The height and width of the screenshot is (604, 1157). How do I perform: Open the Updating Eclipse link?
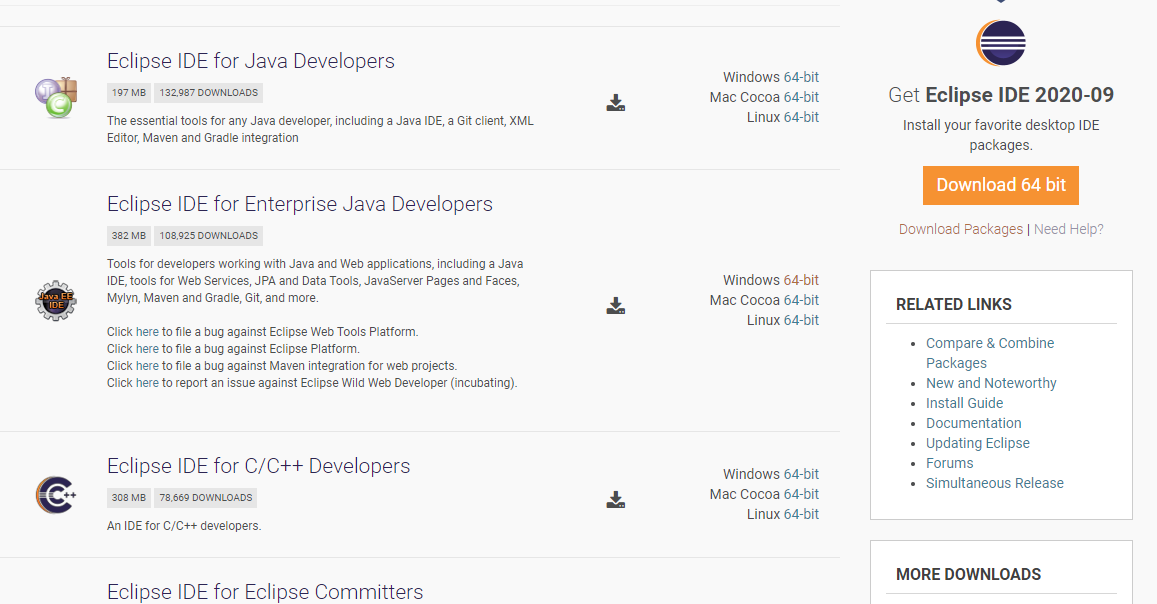978,443
